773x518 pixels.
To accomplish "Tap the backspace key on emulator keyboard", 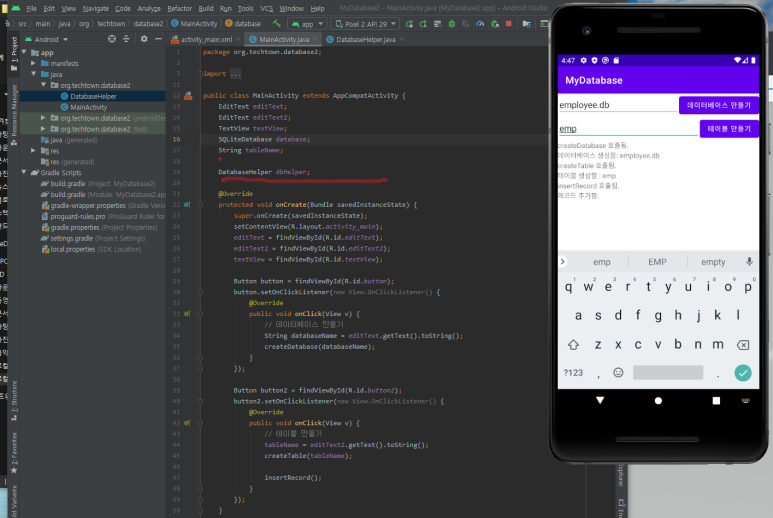I will click(743, 345).
